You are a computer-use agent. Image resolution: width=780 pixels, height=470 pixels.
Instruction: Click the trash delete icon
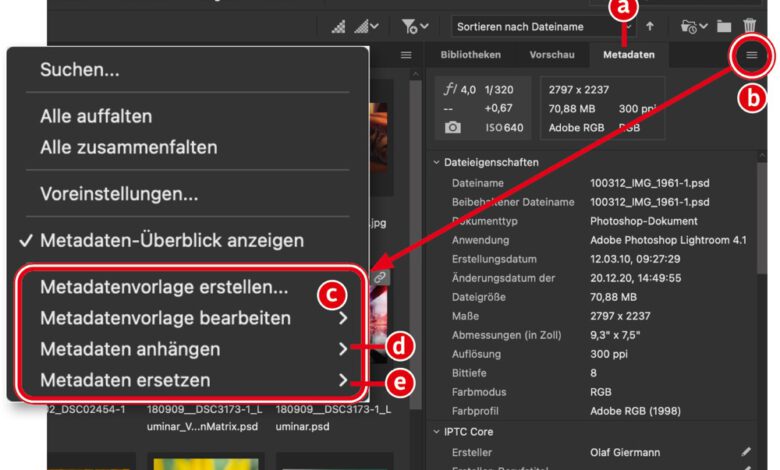click(x=750, y=26)
